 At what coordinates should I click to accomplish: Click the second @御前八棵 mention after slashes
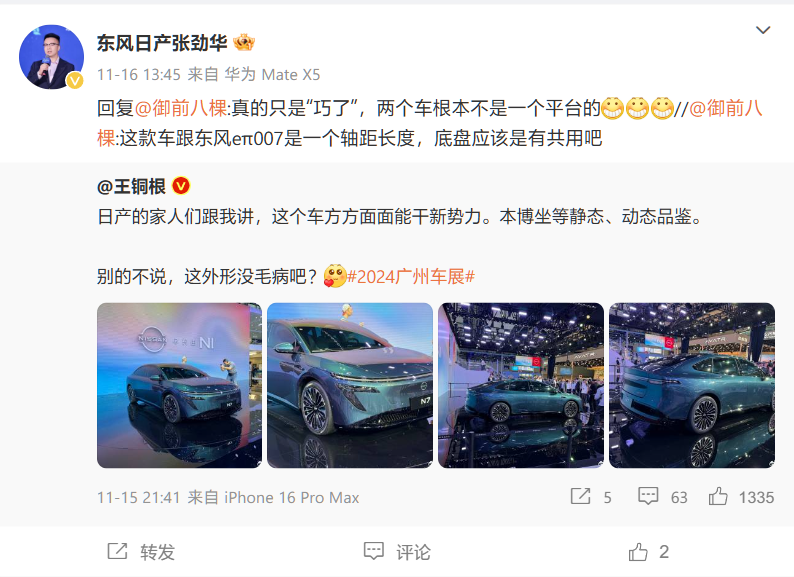pos(725,108)
